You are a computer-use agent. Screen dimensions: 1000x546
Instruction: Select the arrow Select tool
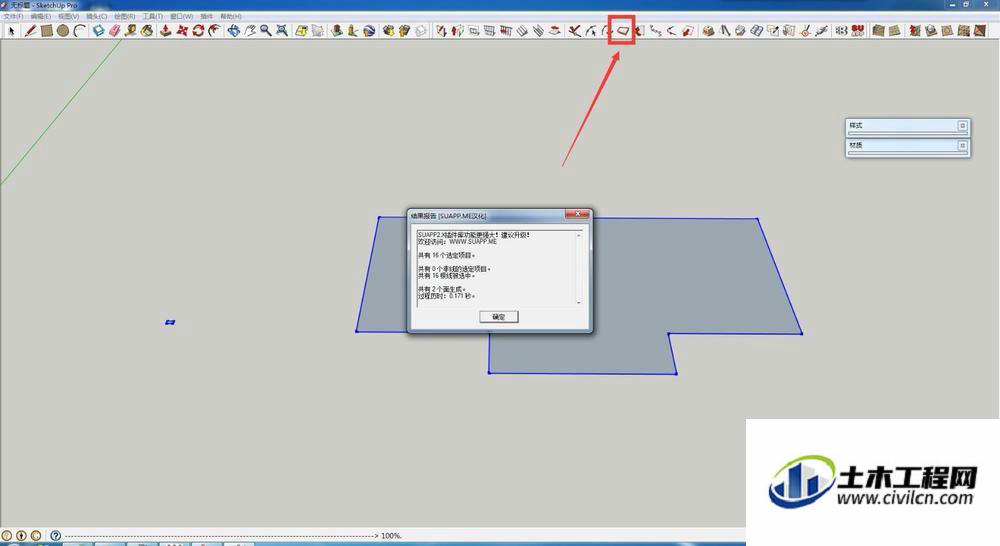click(x=11, y=31)
